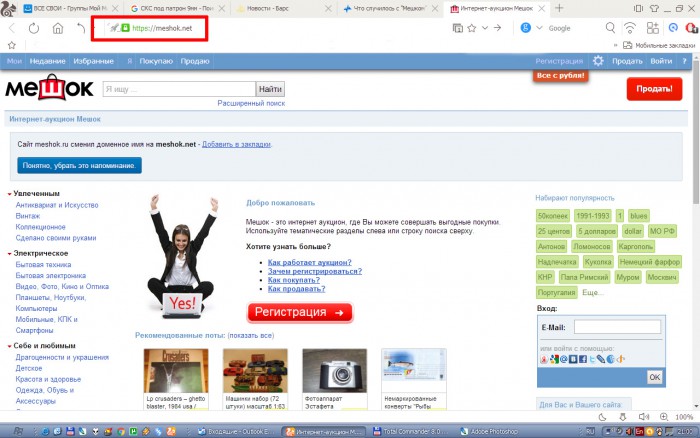Go back with browser back arrow
This screenshot has height=438, width=700.
coord(12,28)
